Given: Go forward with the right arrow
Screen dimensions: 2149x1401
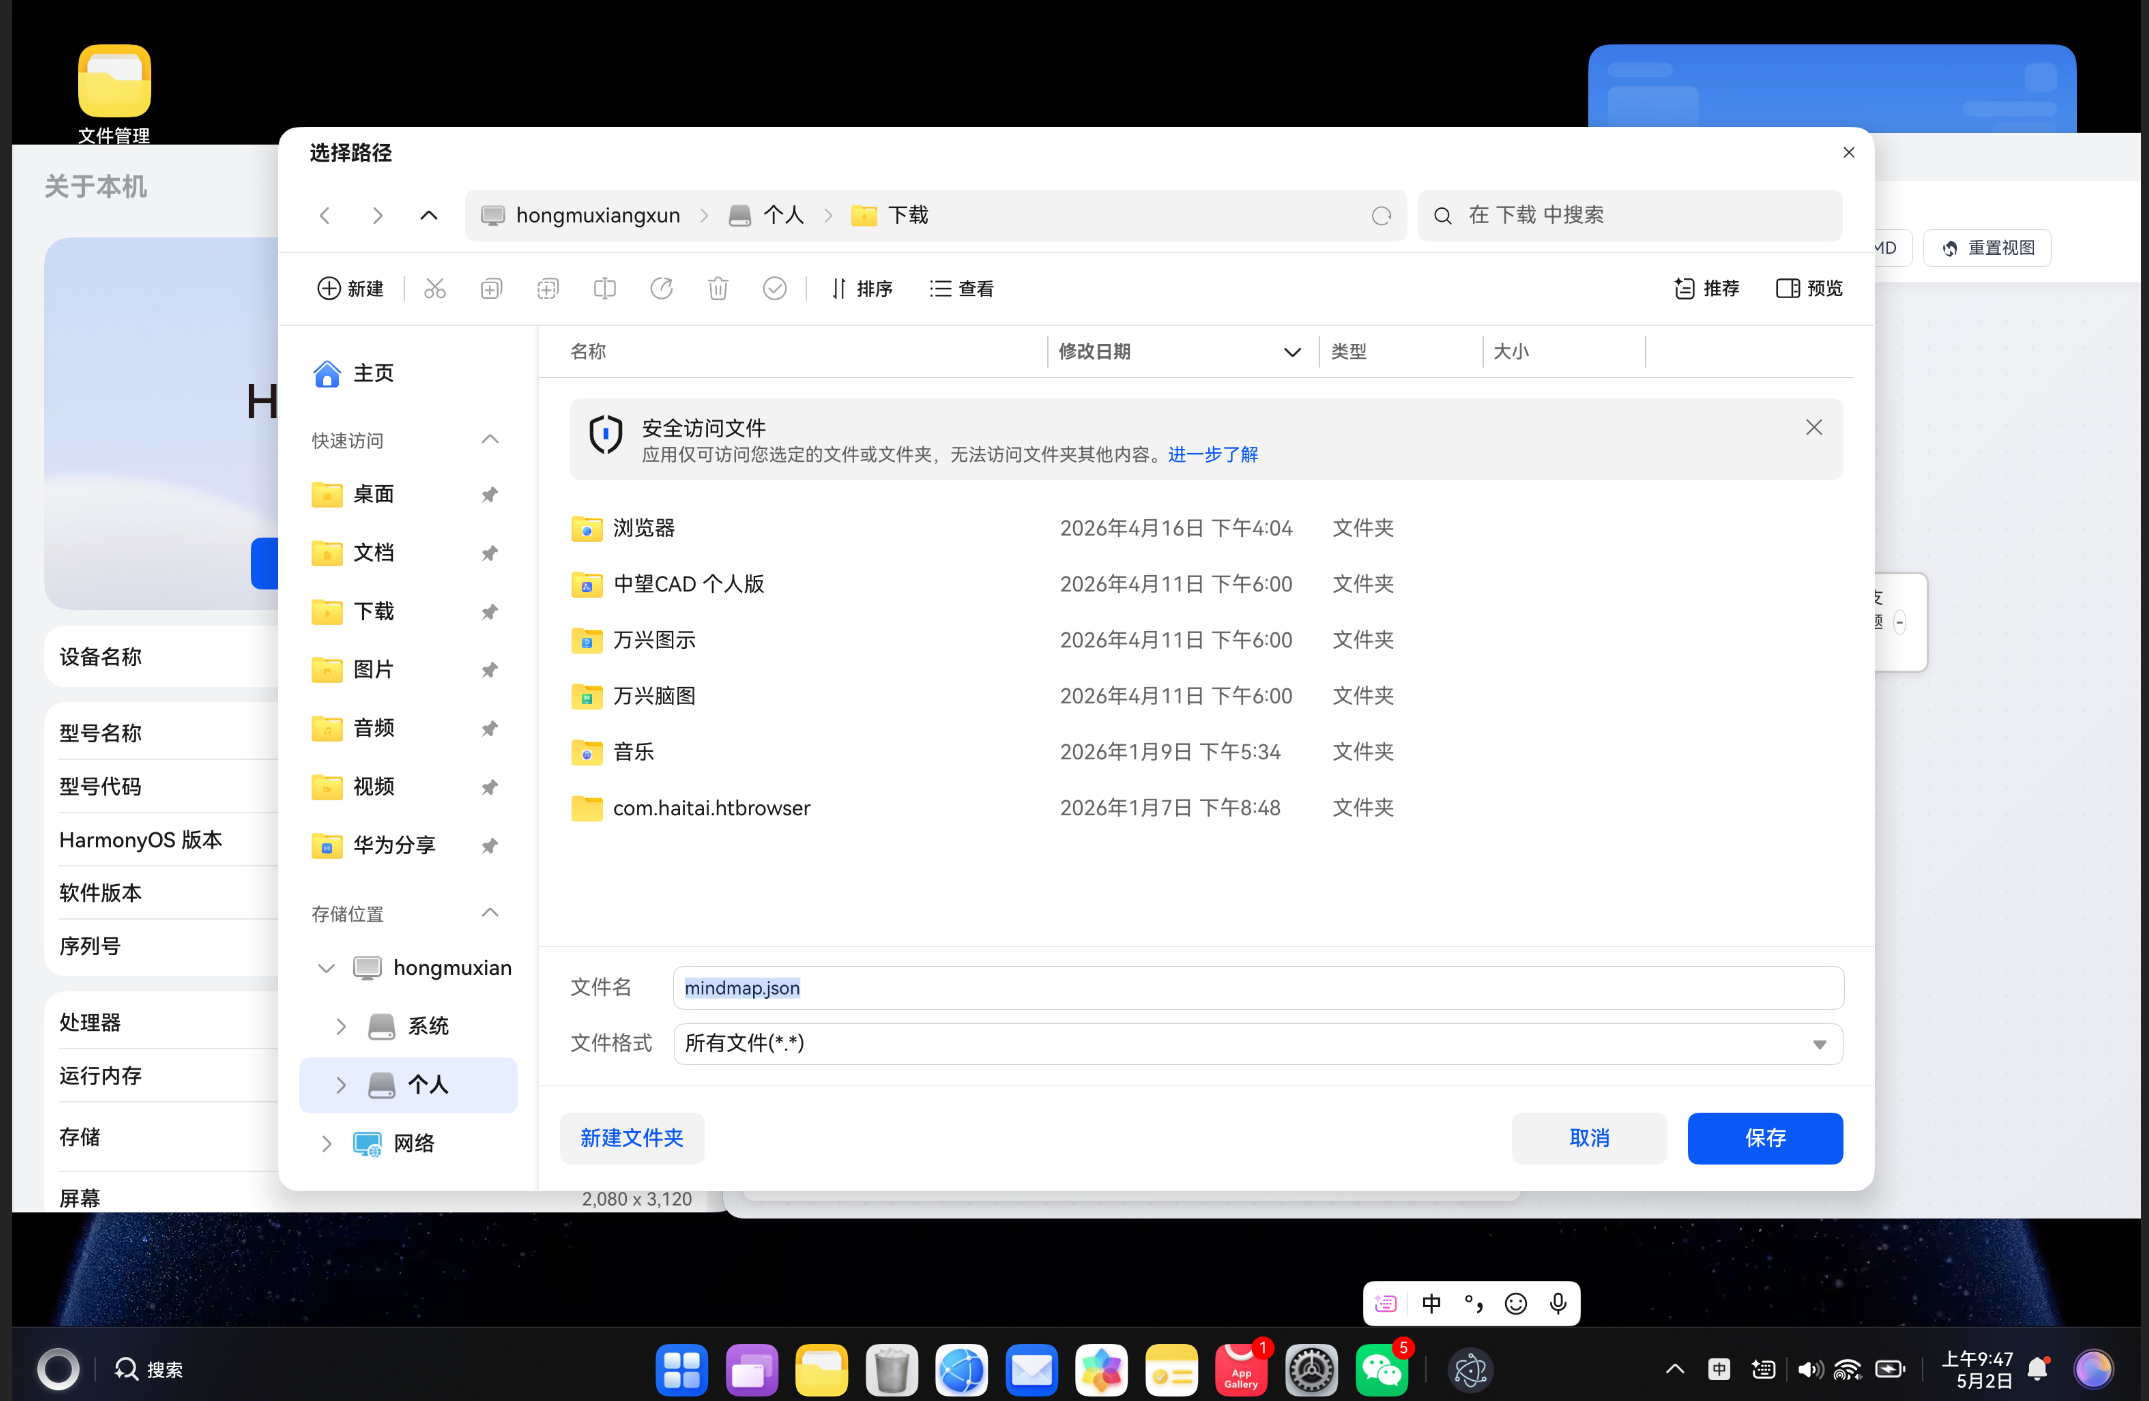Looking at the screenshot, I should [x=377, y=215].
